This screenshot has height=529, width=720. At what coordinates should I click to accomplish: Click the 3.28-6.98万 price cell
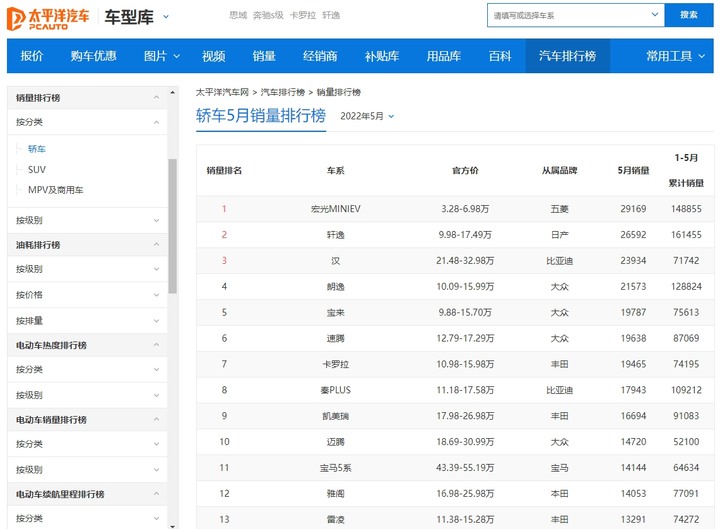click(465, 209)
